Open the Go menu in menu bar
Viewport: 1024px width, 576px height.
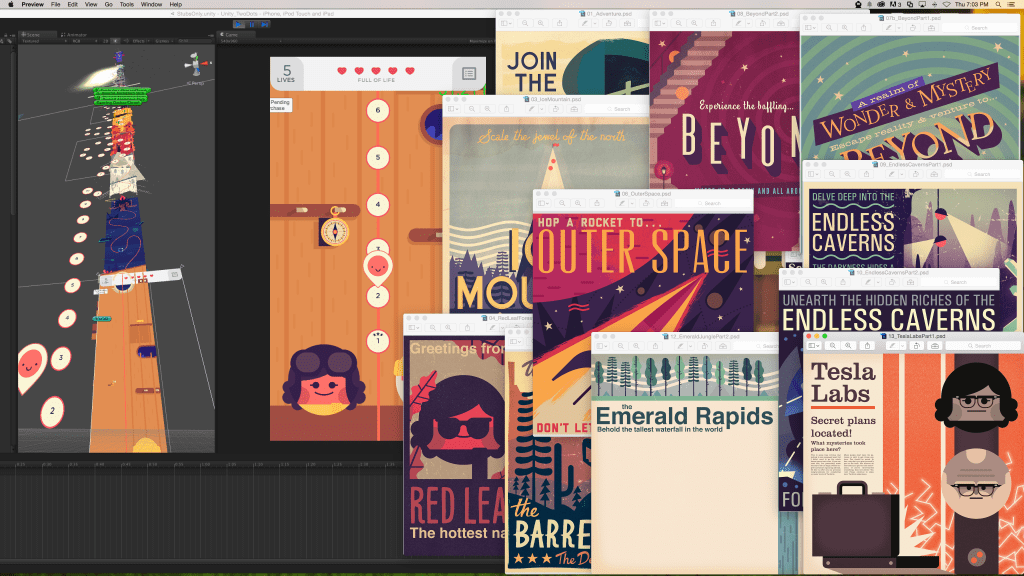106,4
